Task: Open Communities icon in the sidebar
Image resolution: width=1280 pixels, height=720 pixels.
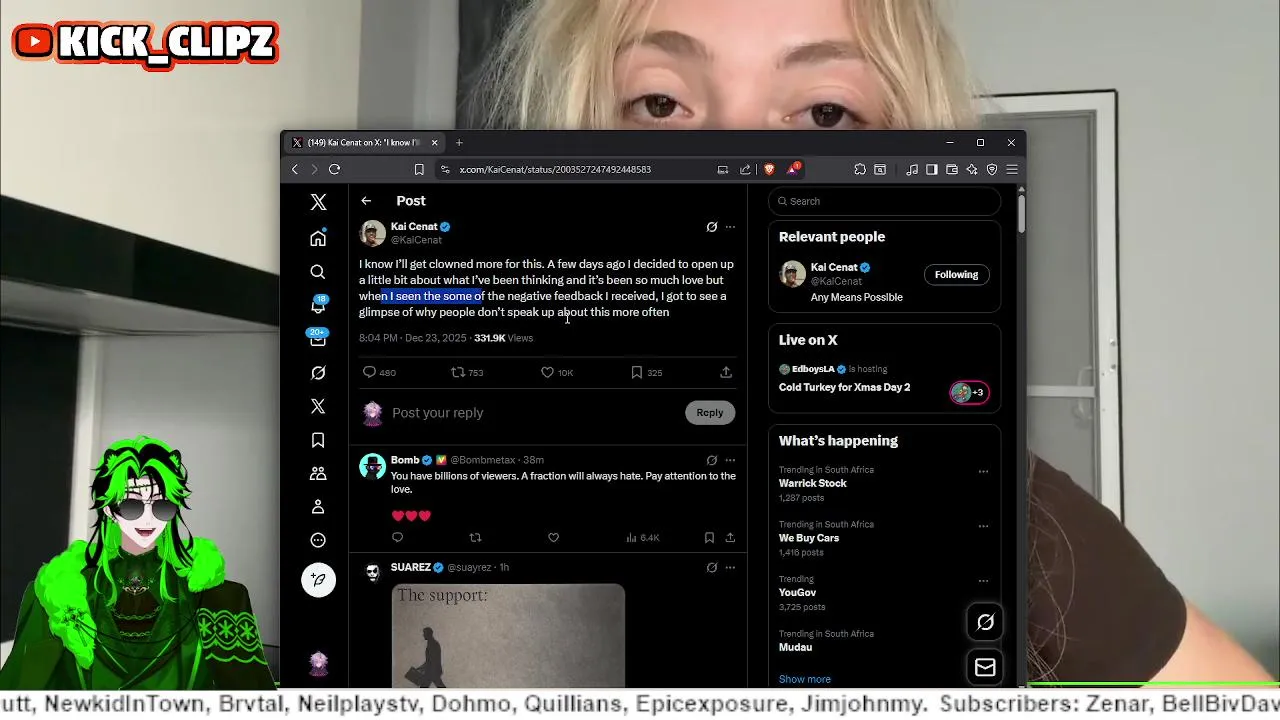Action: [318, 473]
